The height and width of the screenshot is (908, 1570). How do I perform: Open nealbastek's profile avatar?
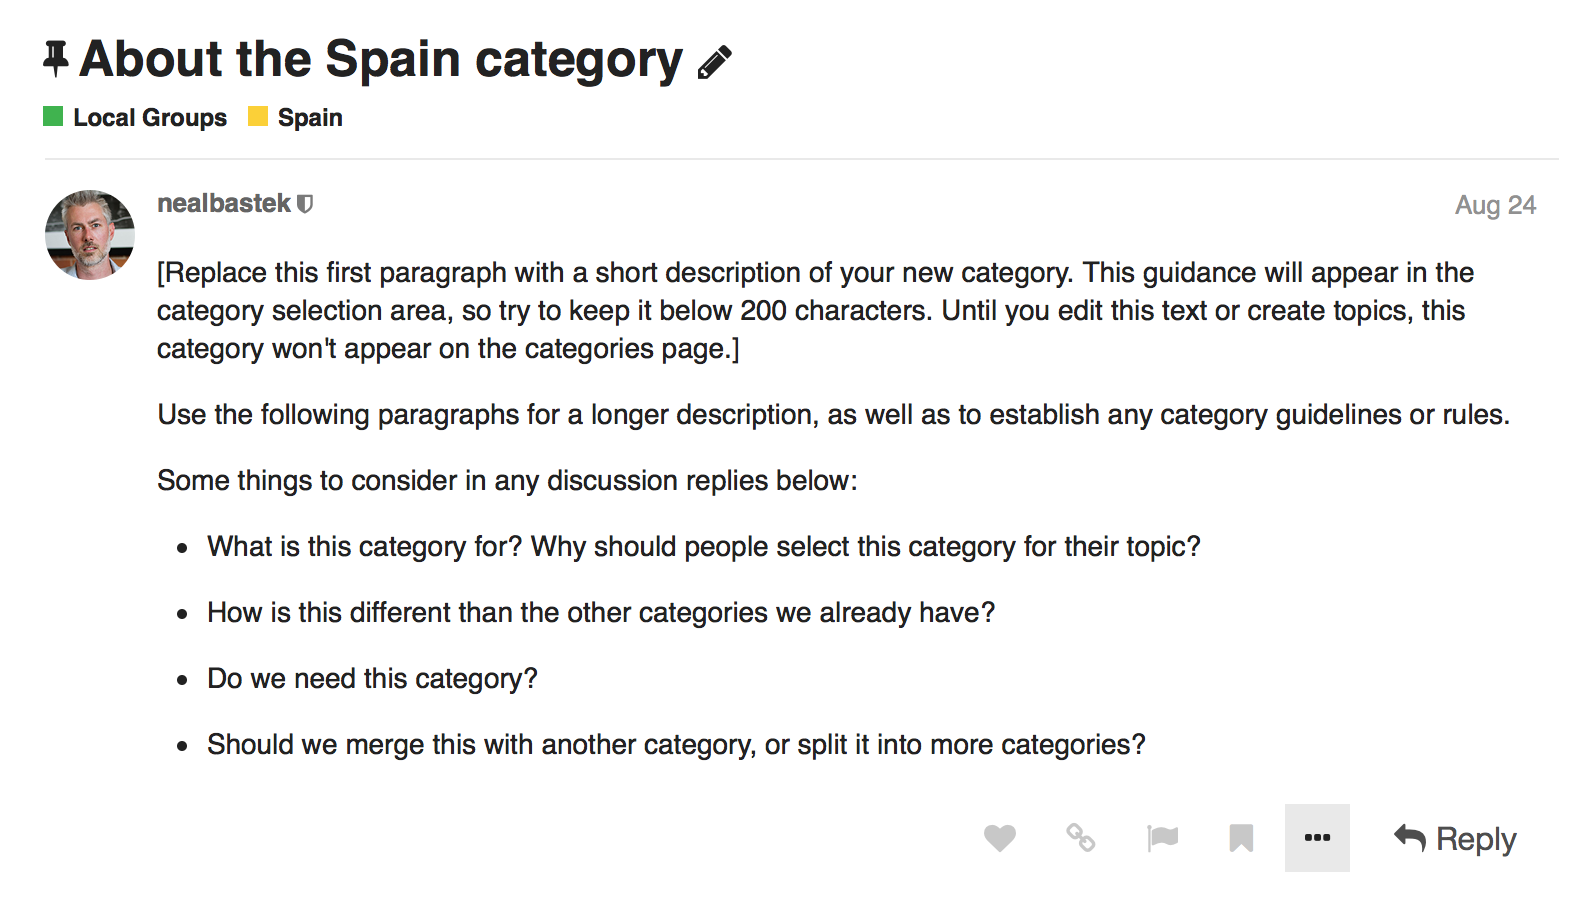(x=90, y=235)
